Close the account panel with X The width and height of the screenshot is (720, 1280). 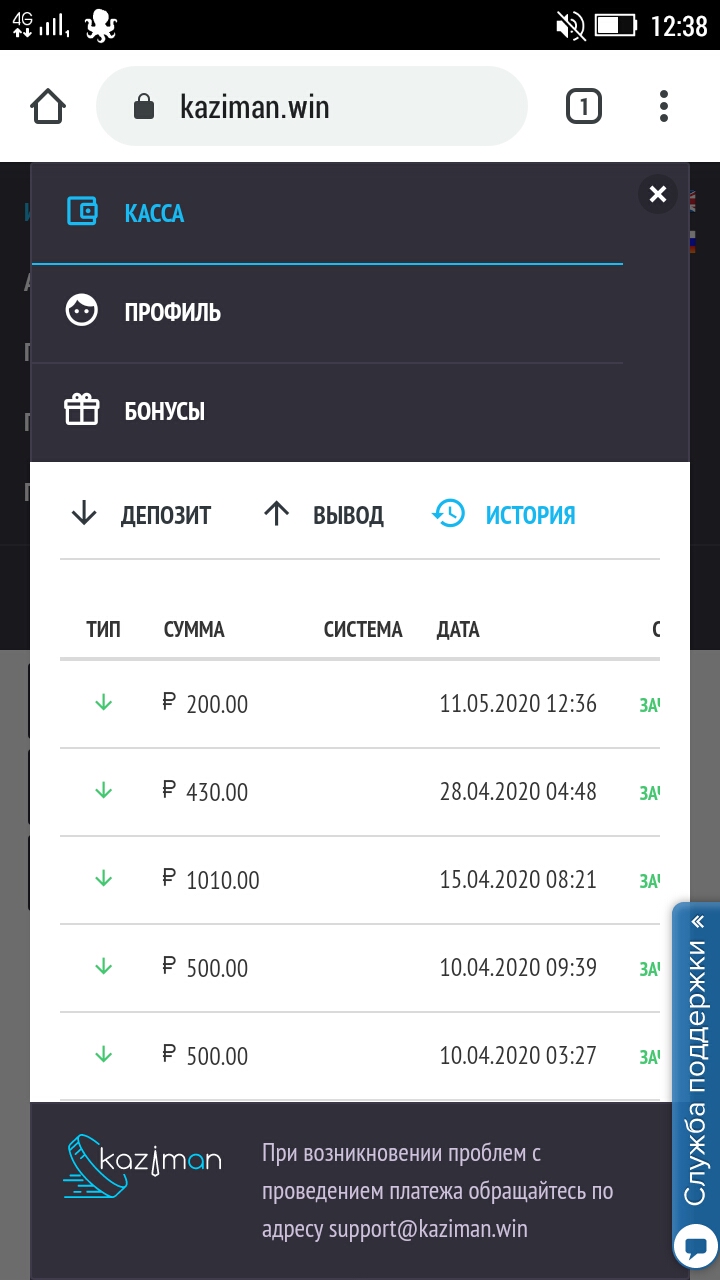coord(657,194)
